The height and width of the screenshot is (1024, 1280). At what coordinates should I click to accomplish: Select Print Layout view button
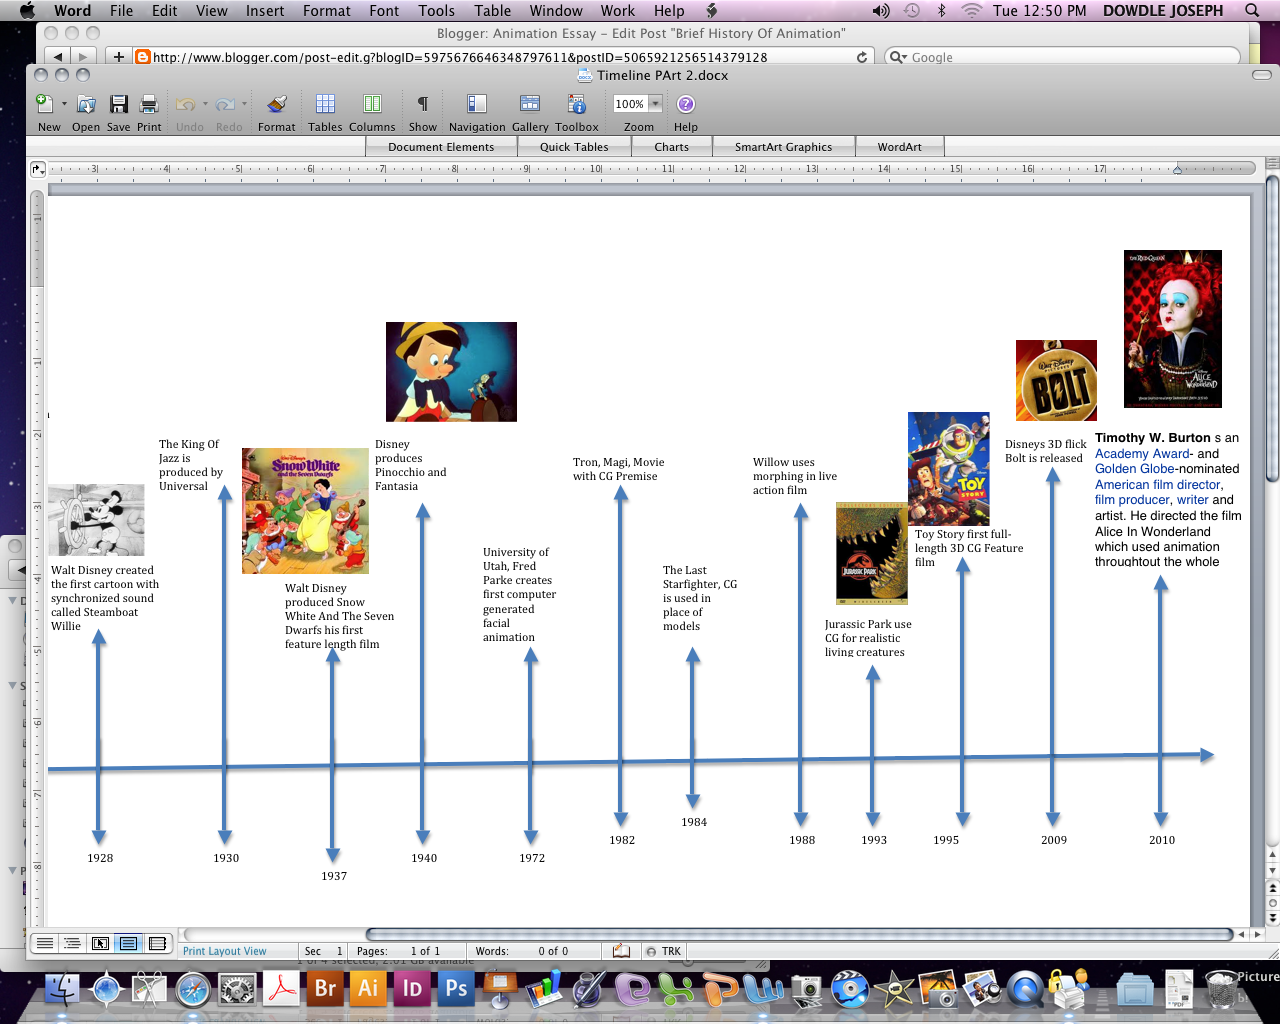[x=129, y=943]
